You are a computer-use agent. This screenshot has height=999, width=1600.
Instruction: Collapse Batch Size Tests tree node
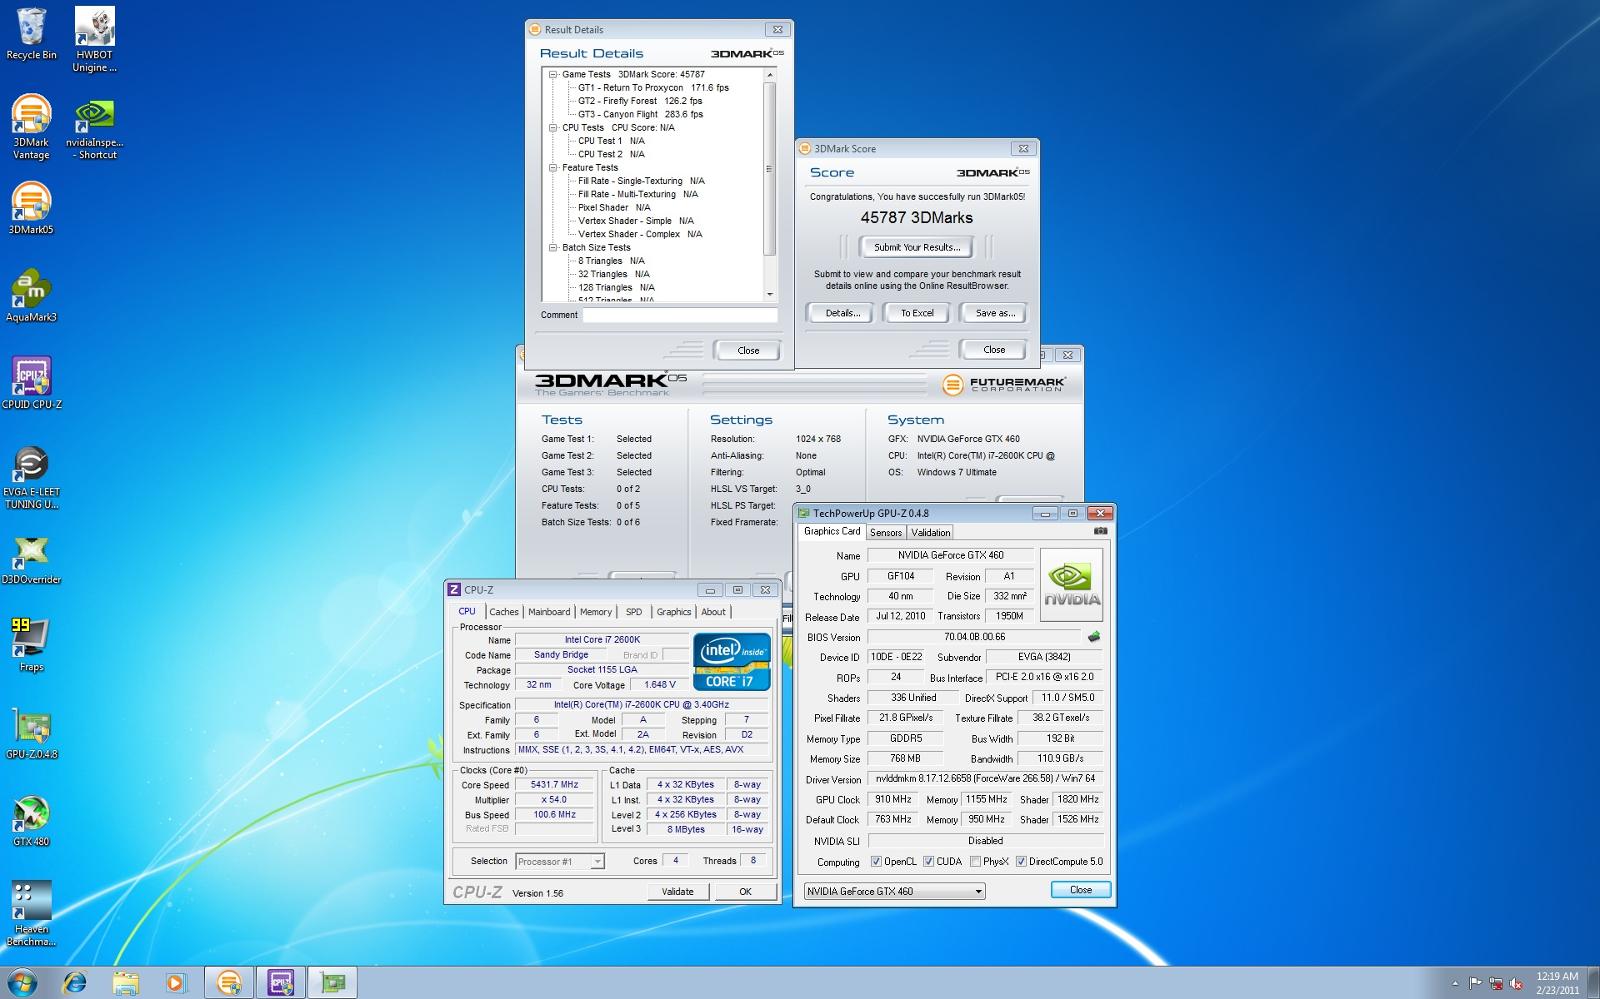coord(553,248)
